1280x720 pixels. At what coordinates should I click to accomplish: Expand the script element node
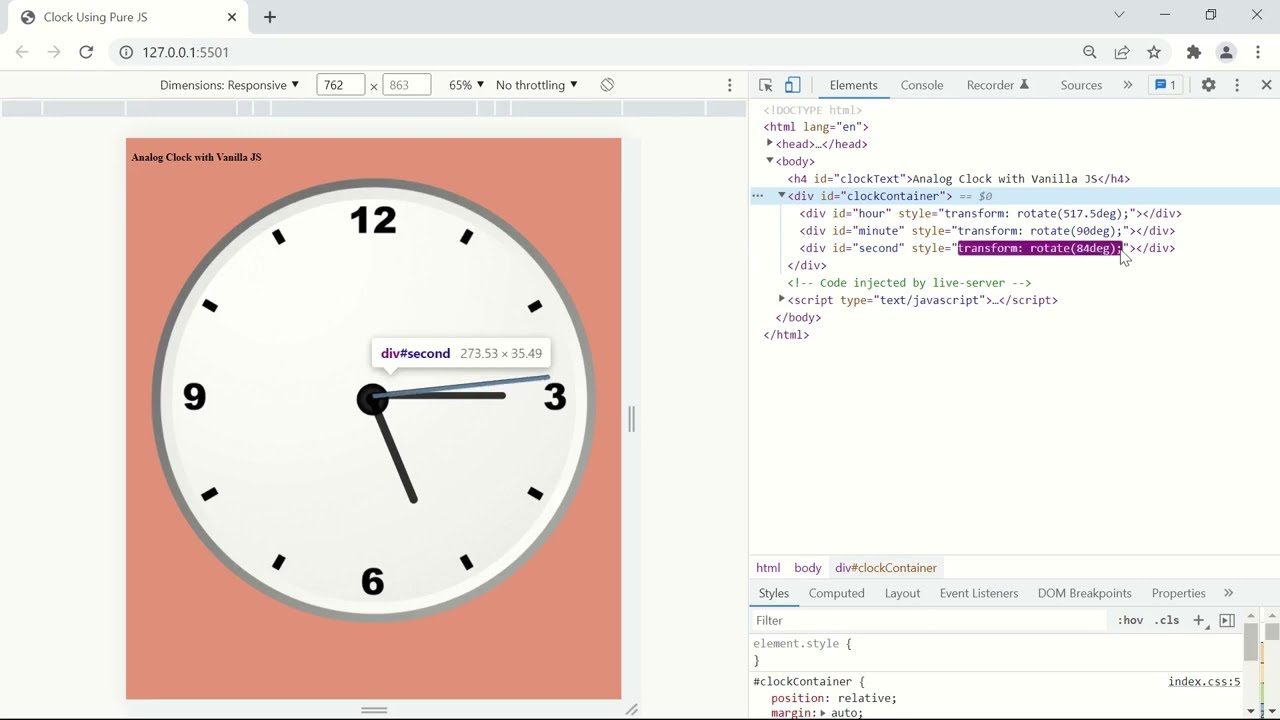click(x=782, y=299)
